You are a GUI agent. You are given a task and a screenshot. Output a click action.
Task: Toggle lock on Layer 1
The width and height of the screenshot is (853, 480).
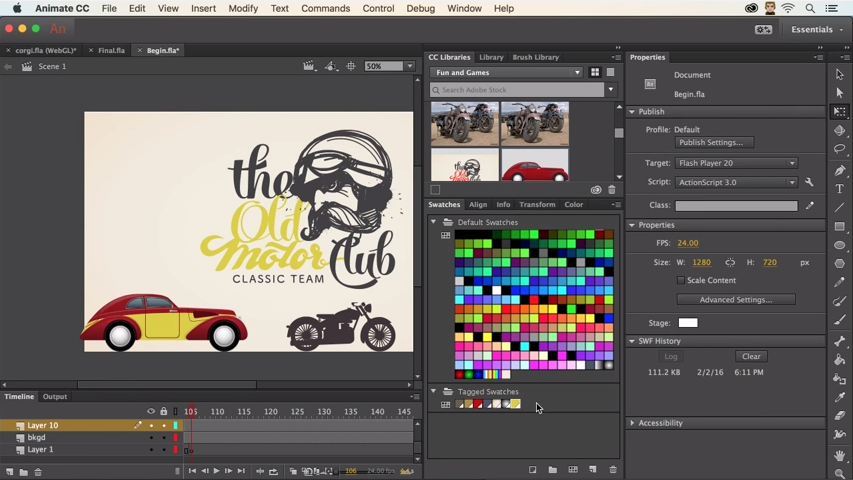(x=164, y=450)
